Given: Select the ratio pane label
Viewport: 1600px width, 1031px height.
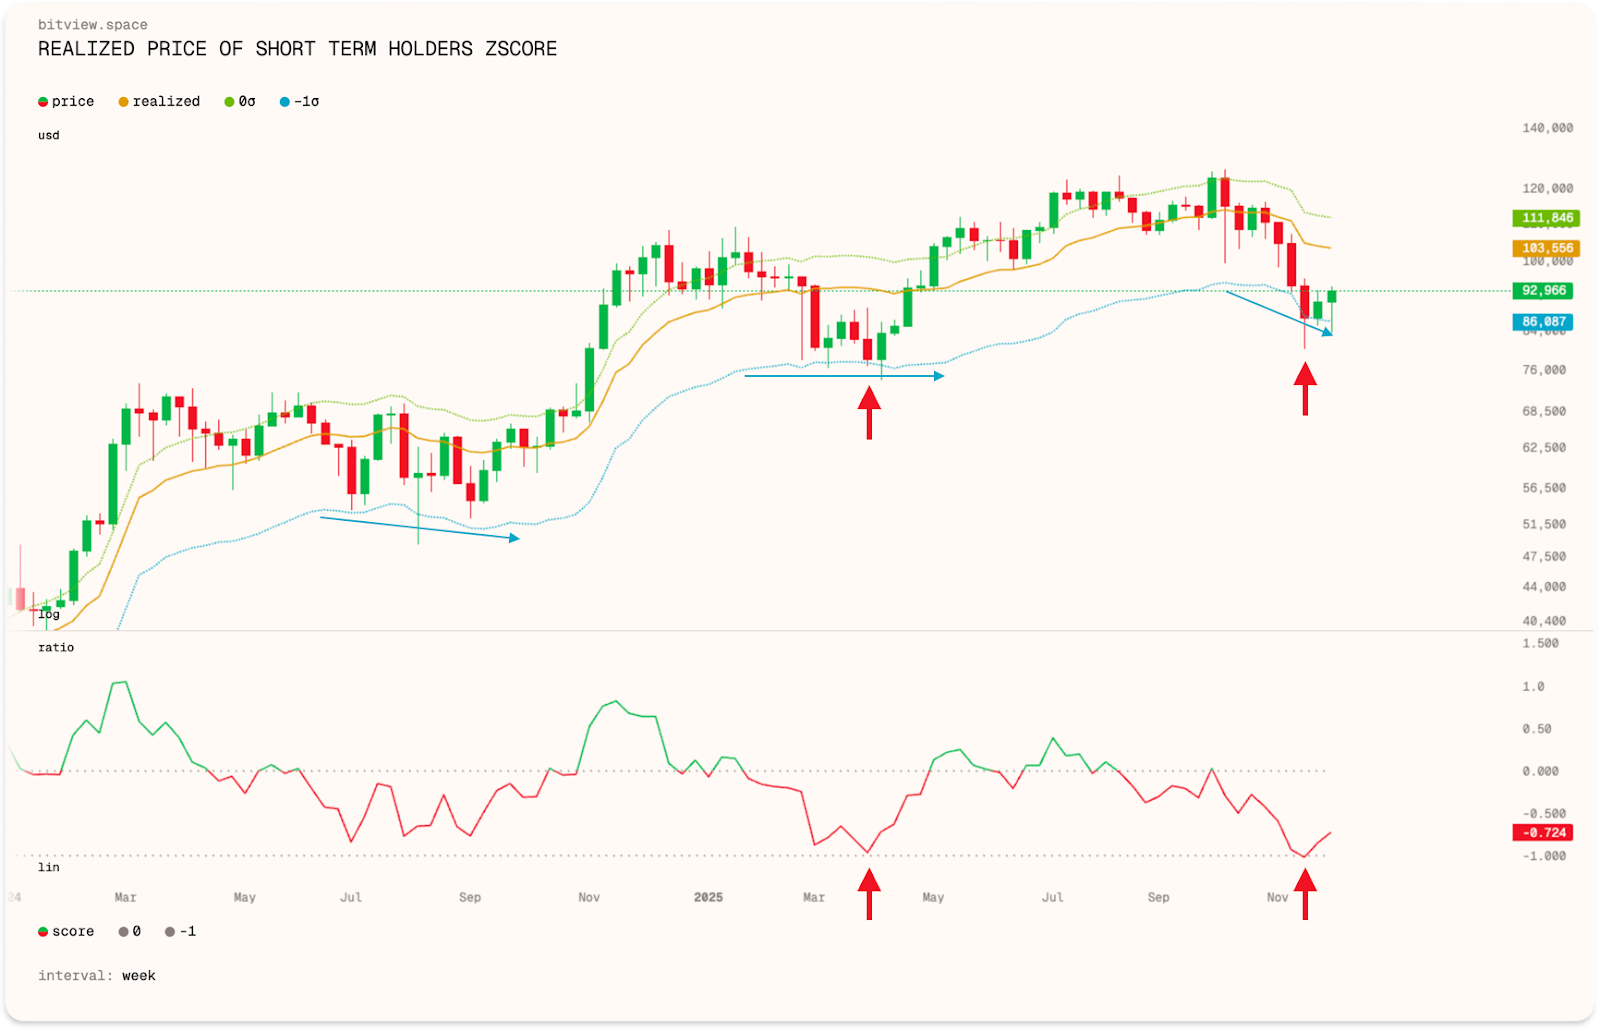Looking at the screenshot, I should (56, 647).
